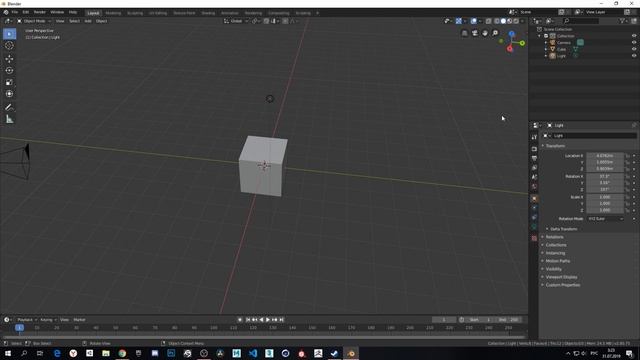Open the Rotation Mode XYZ Euler dropdown
Viewport: 640px width, 360px height.
pos(605,219)
